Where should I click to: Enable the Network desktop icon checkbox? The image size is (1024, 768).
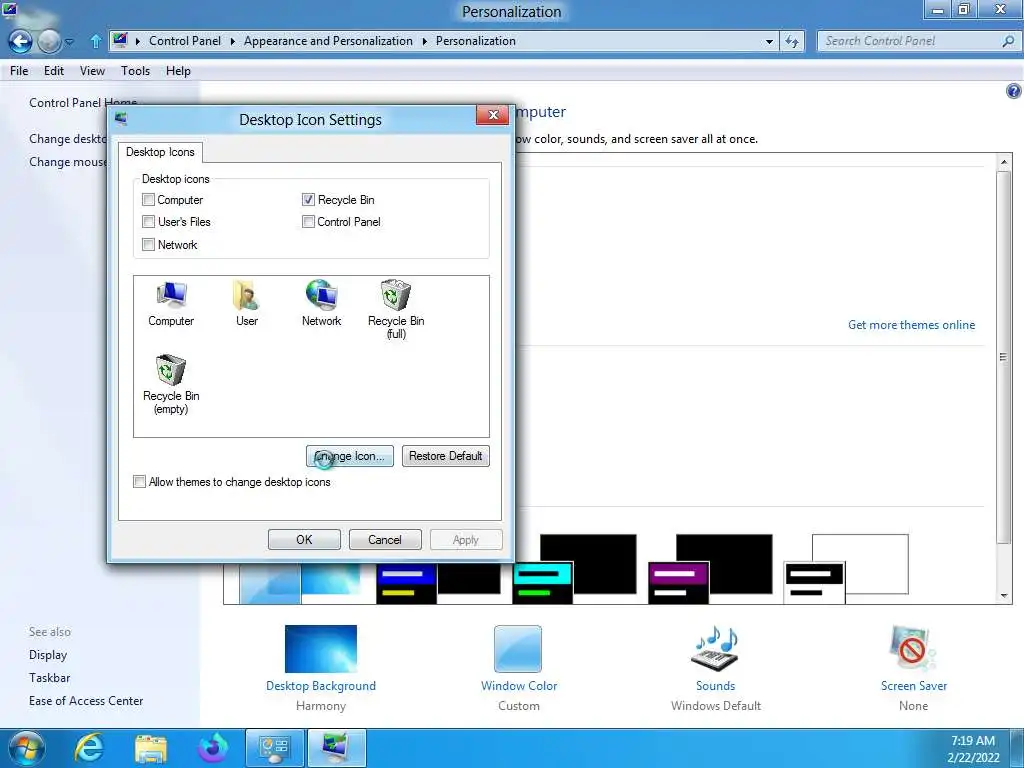pyautogui.click(x=148, y=245)
